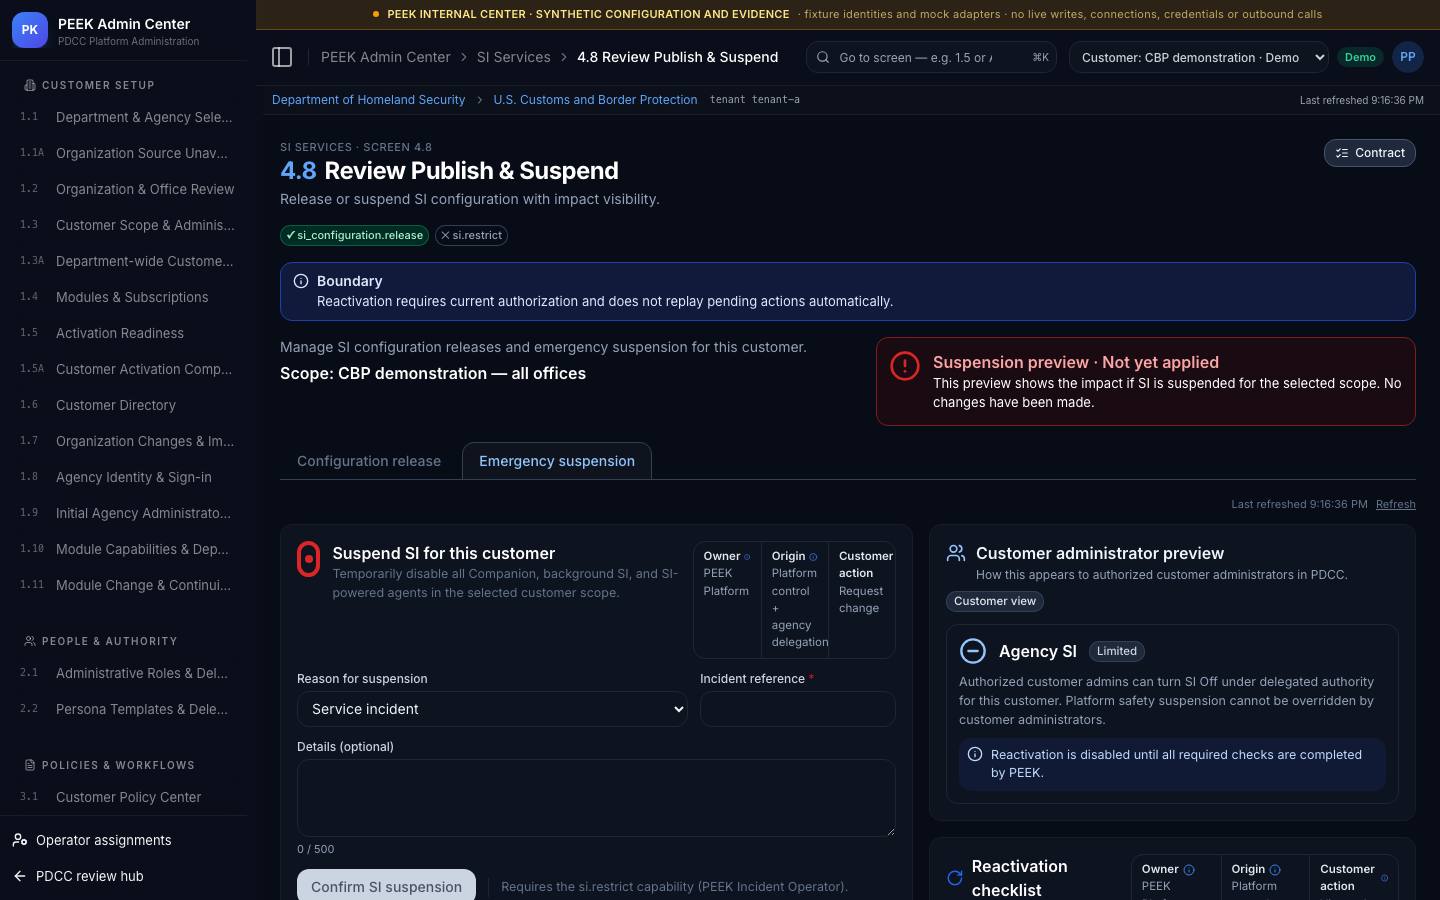Click the Agency SI minus circle icon
The width and height of the screenshot is (1440, 900).
click(973, 651)
